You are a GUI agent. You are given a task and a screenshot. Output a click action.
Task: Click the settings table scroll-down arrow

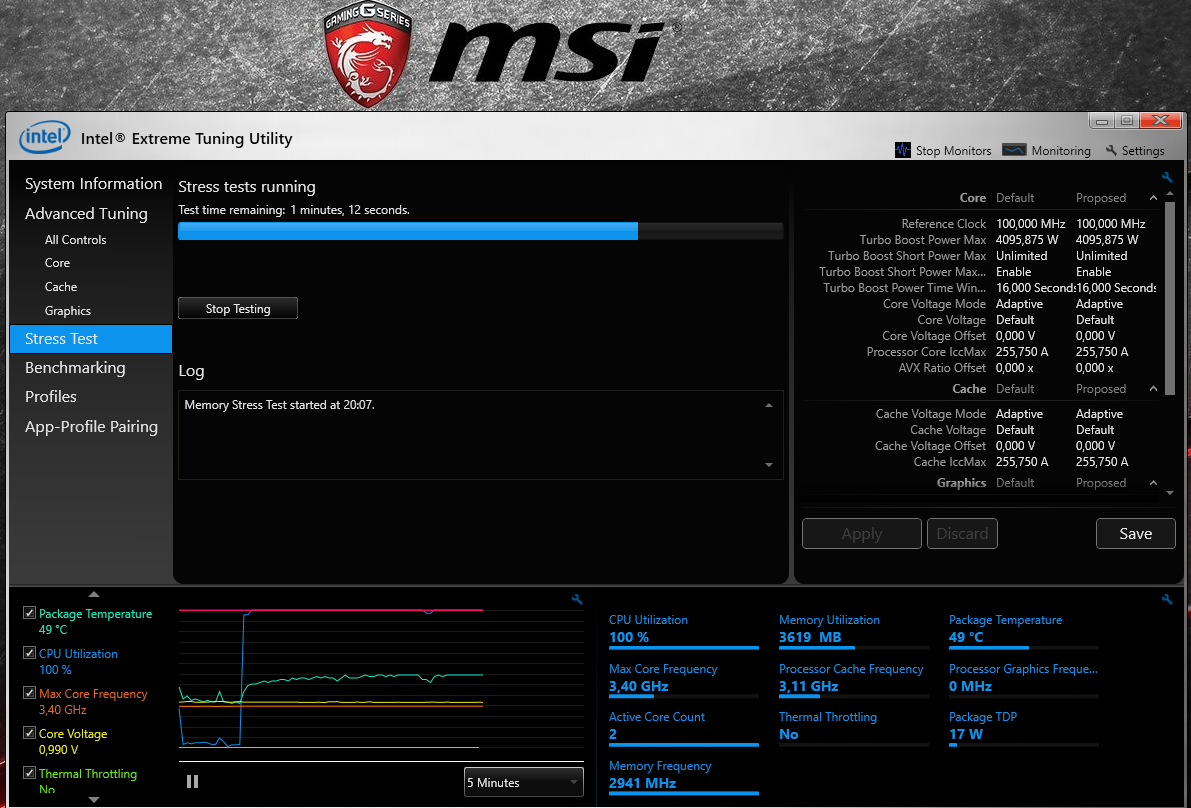coord(1170,493)
